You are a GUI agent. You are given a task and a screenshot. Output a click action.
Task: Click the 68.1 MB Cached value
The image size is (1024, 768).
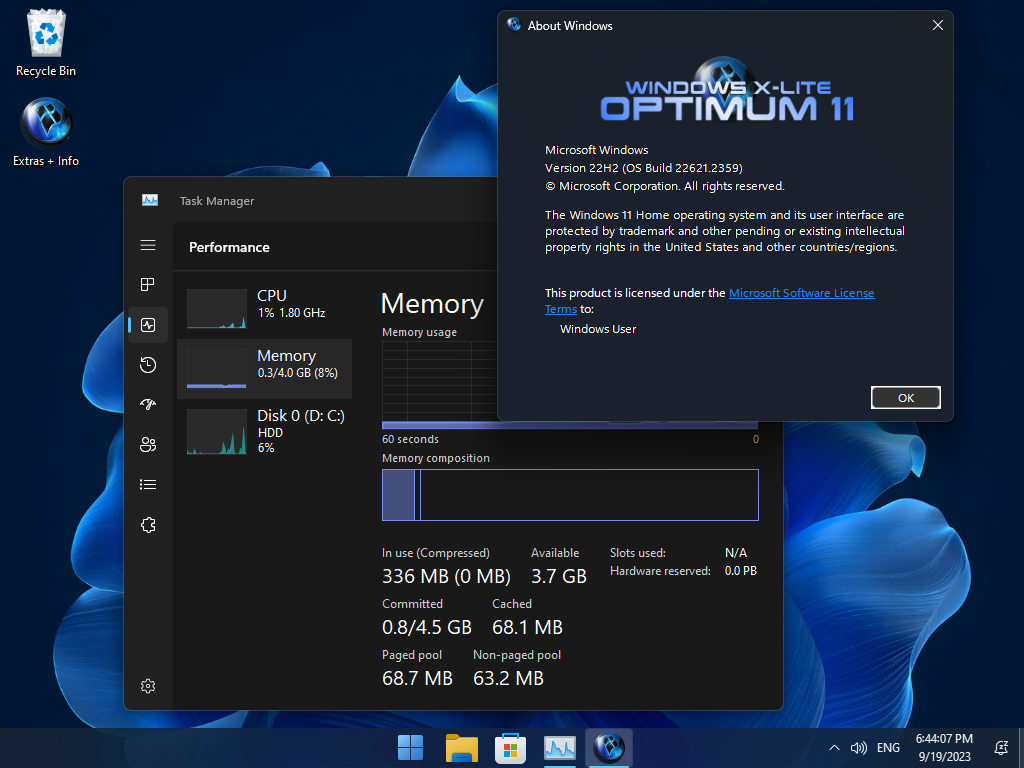click(x=527, y=627)
